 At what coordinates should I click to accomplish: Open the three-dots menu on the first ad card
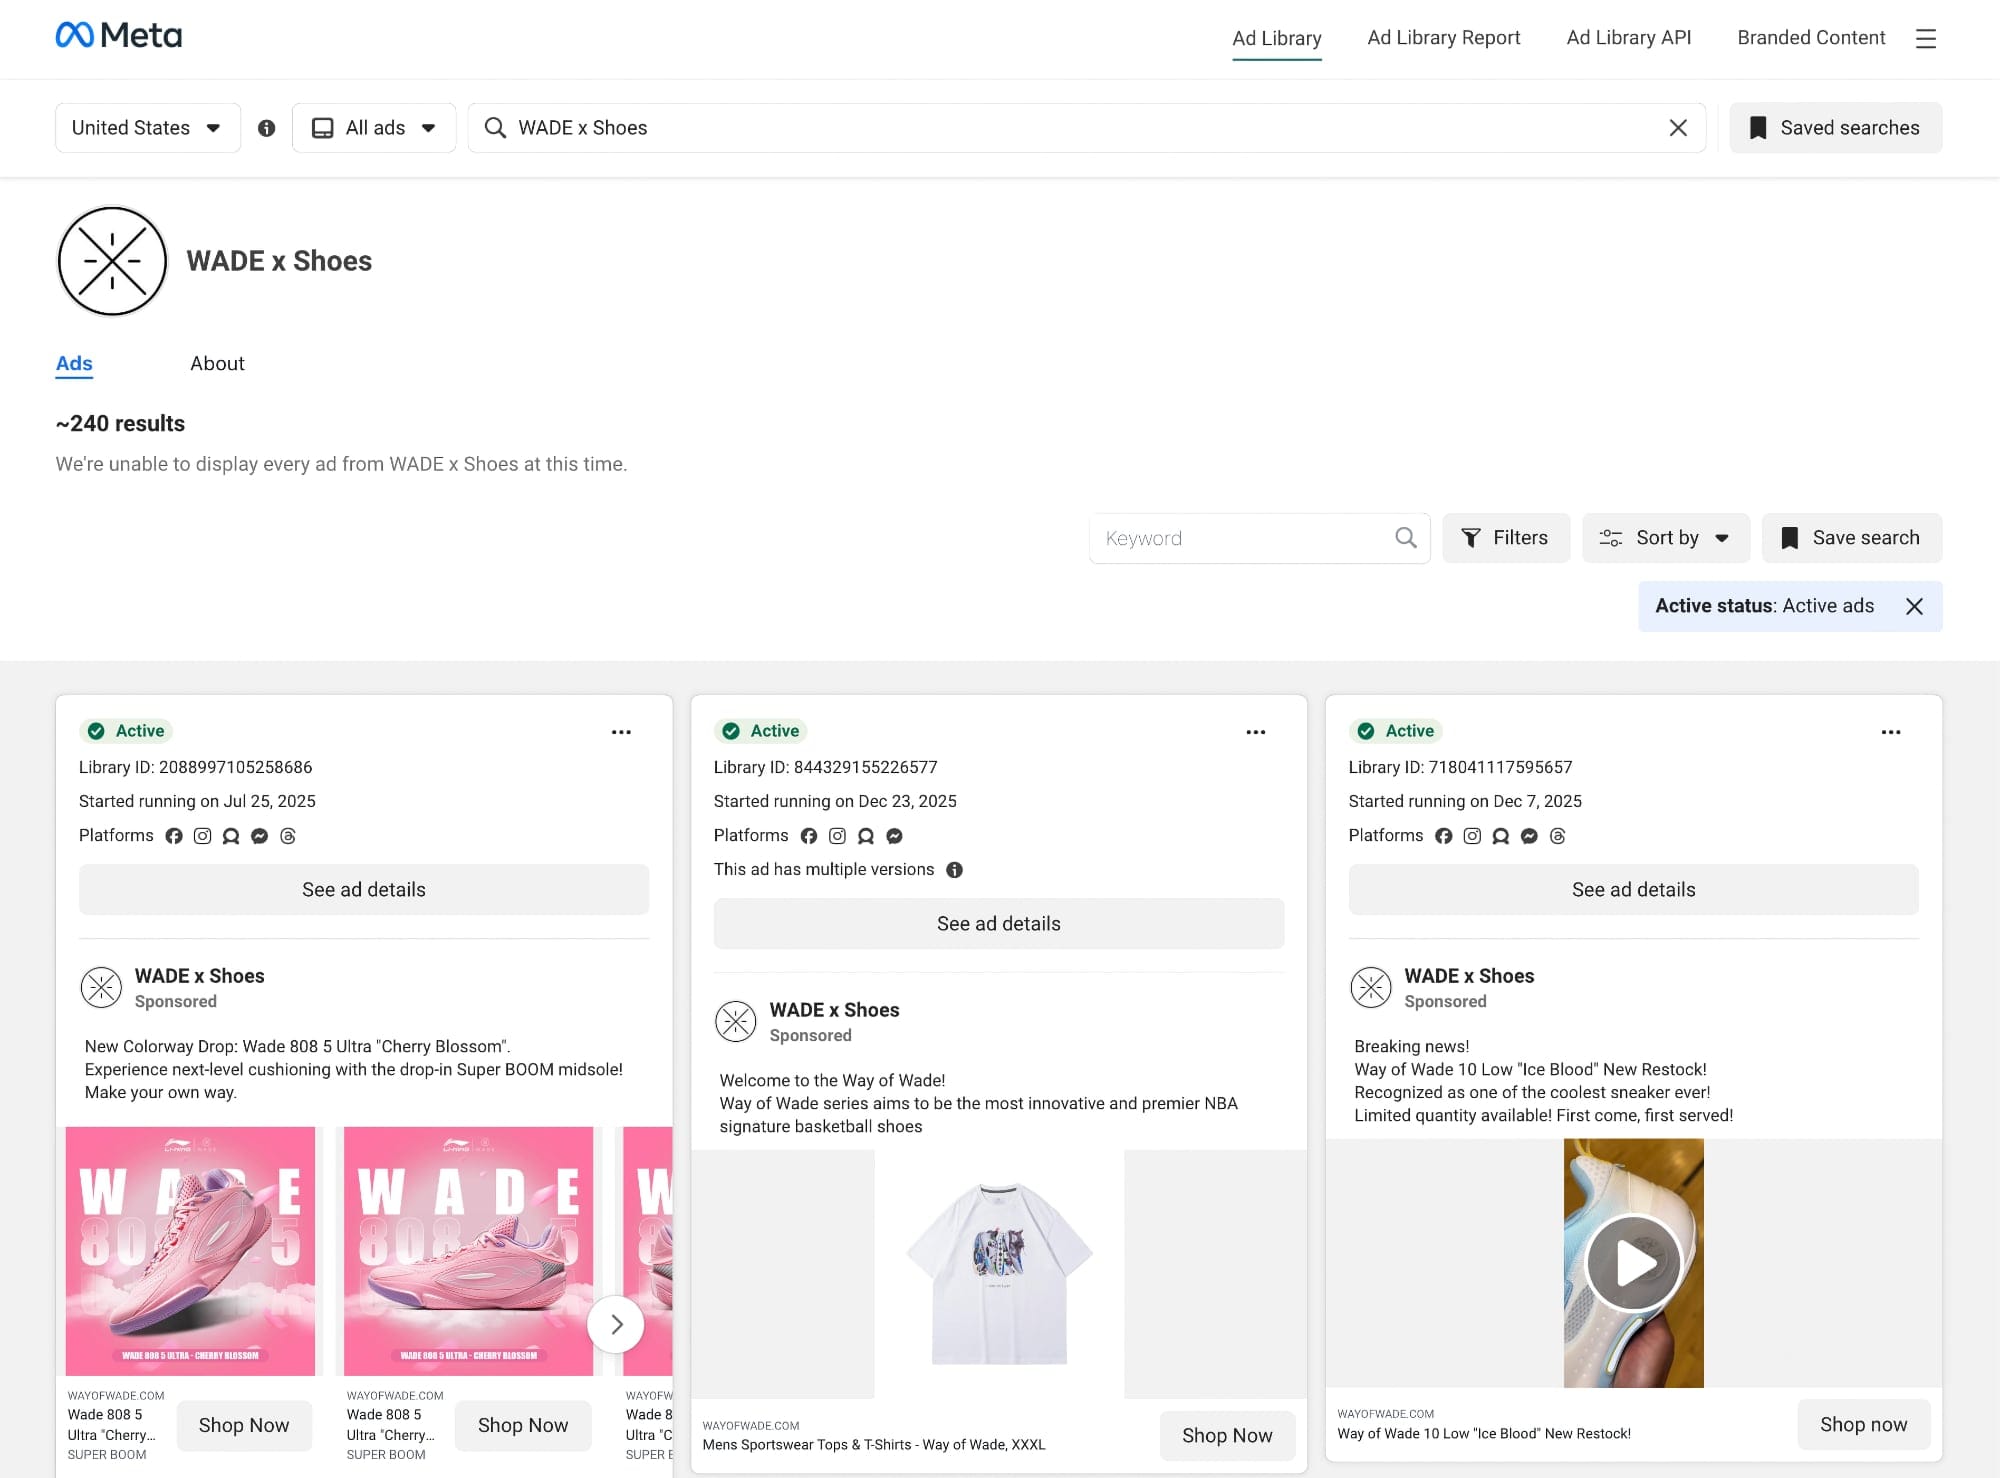[x=621, y=731]
